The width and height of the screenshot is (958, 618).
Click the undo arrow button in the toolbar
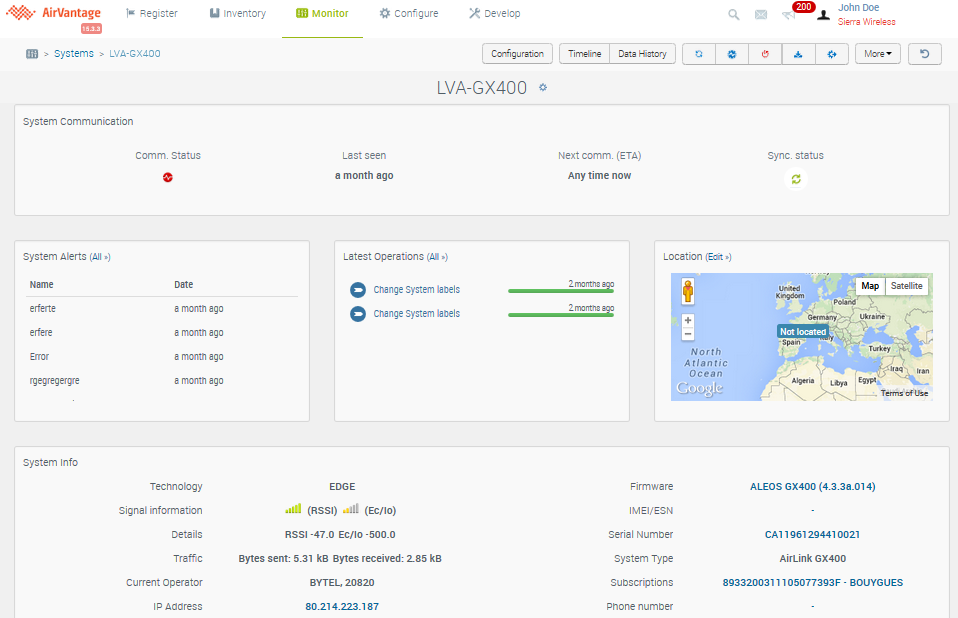pyautogui.click(x=924, y=54)
